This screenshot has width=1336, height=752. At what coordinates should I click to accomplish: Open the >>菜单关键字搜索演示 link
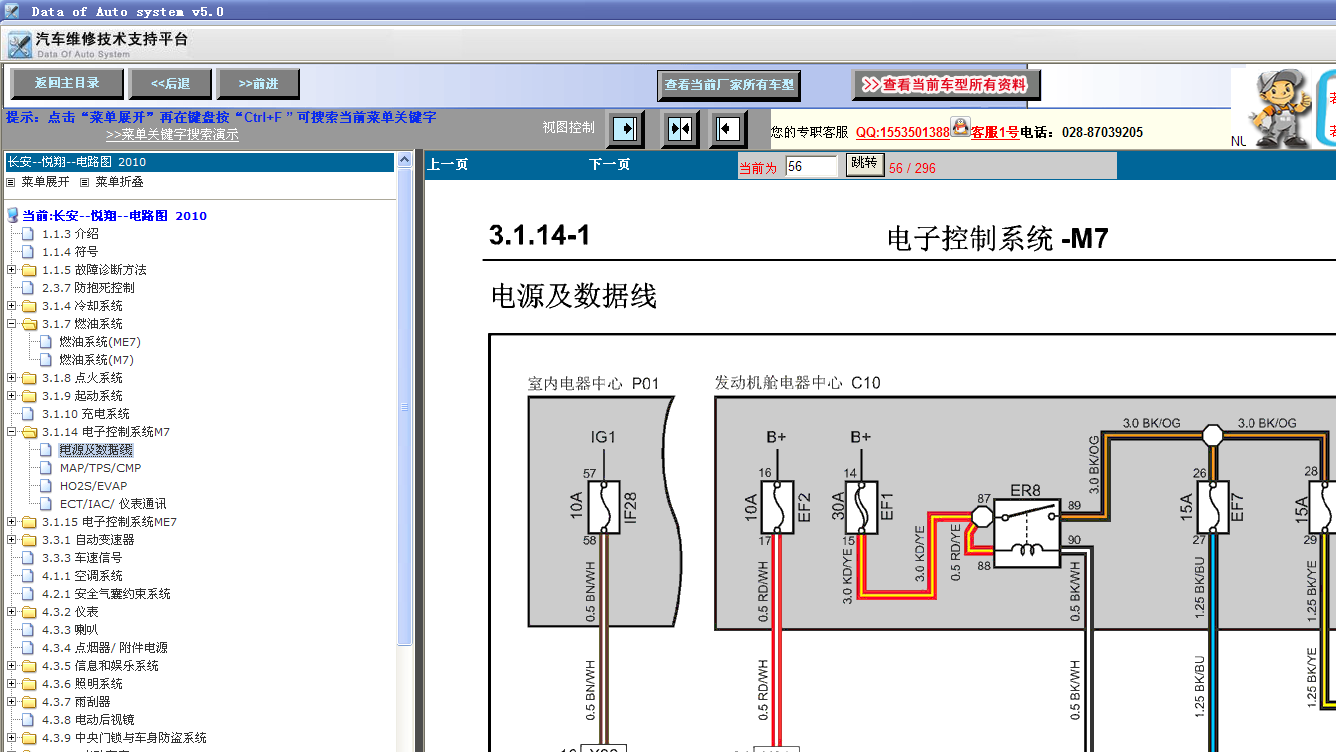[x=172, y=135]
